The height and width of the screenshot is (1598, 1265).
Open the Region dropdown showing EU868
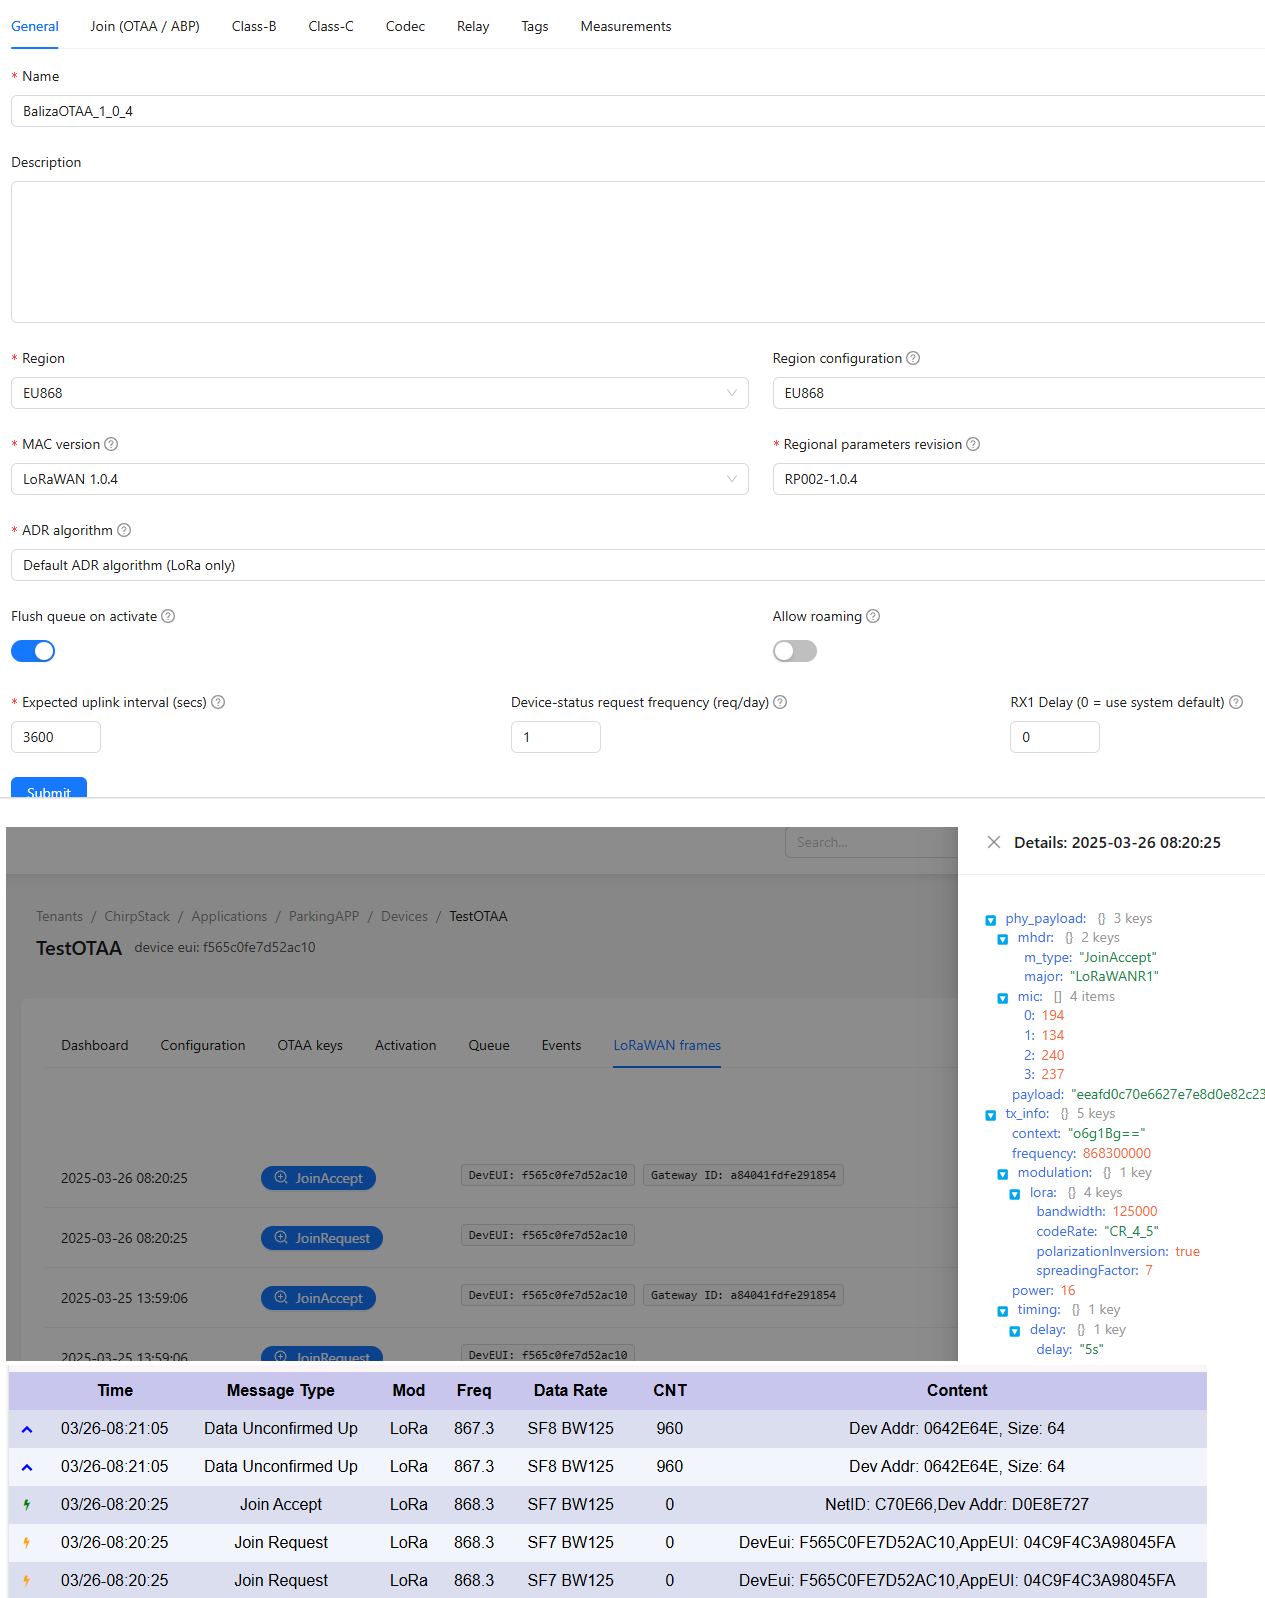[x=379, y=393]
